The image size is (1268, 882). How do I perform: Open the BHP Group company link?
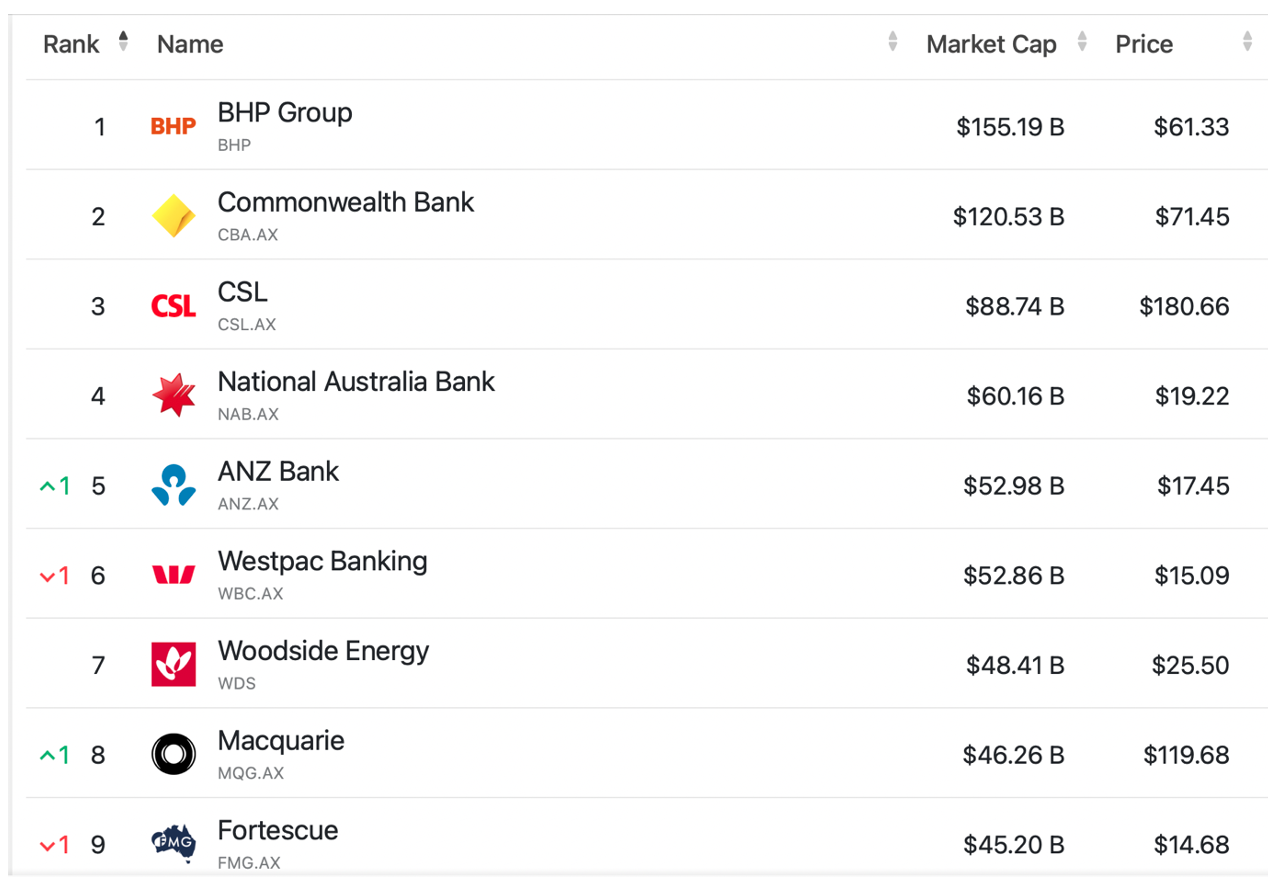tap(285, 113)
